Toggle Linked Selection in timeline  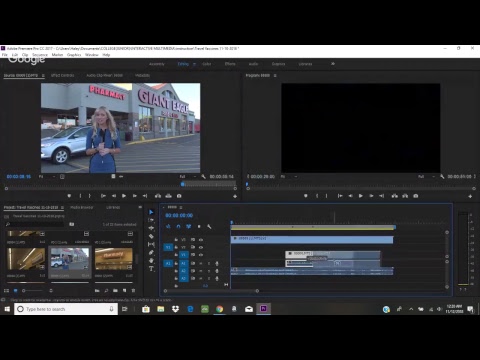(189, 227)
